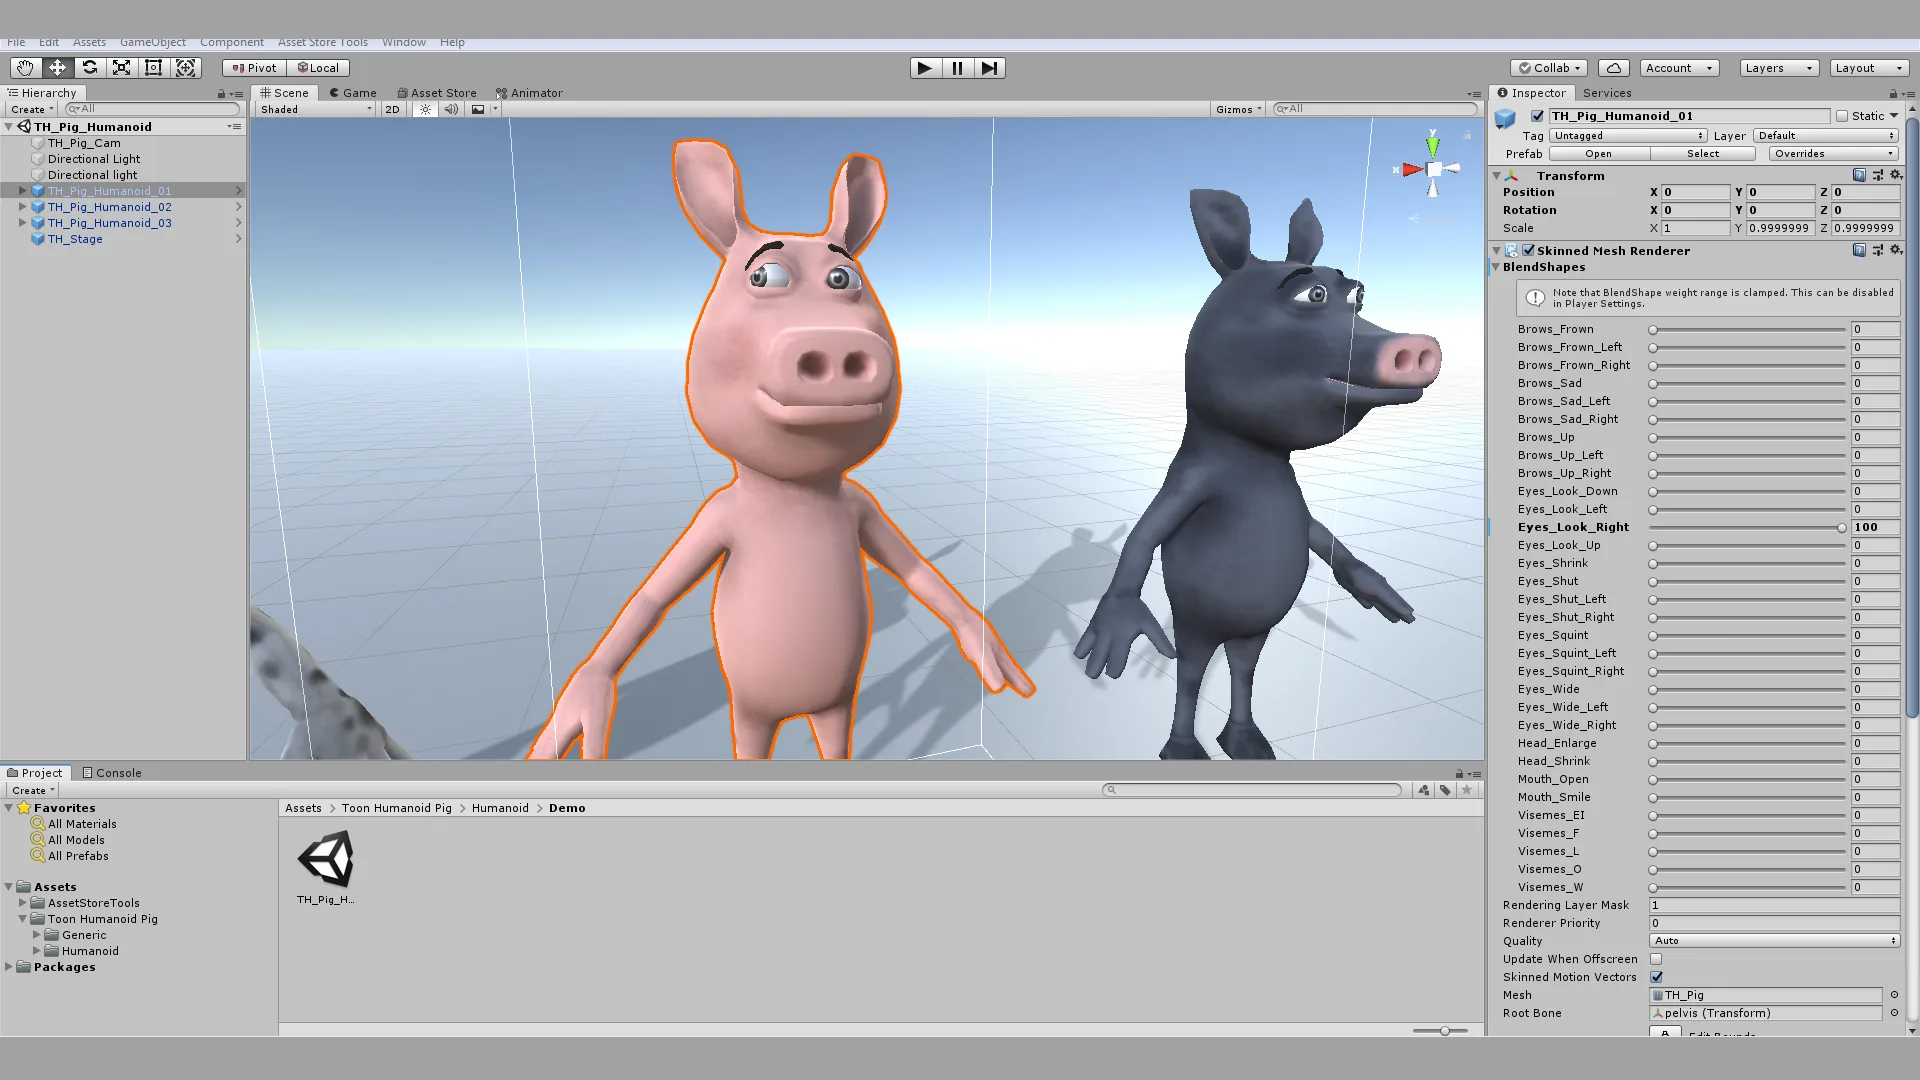Enable Update When Offscreen checkbox
The image size is (1920, 1080).
click(1656, 959)
